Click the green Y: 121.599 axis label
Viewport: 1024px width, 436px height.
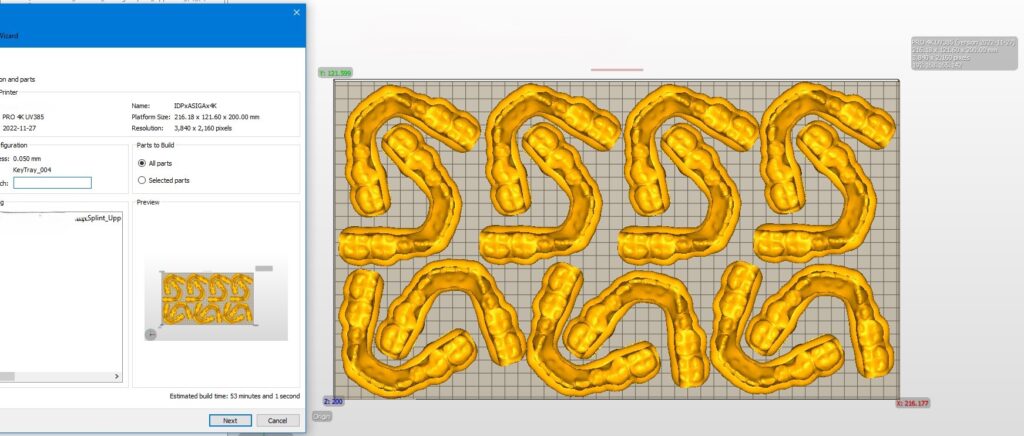click(x=335, y=73)
